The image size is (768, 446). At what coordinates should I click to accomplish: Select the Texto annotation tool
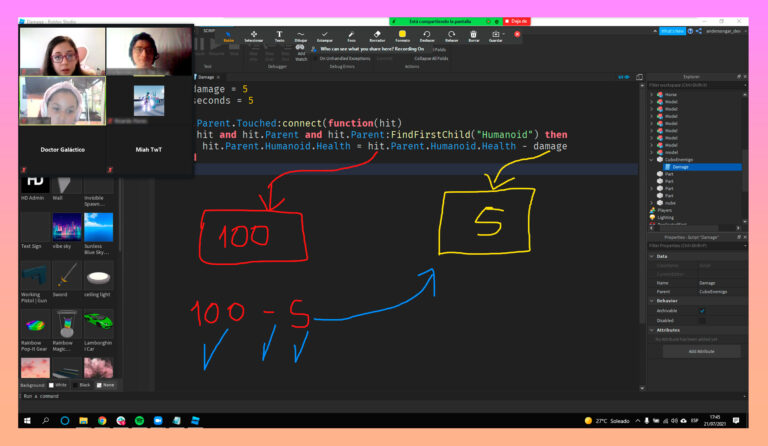tap(279, 35)
